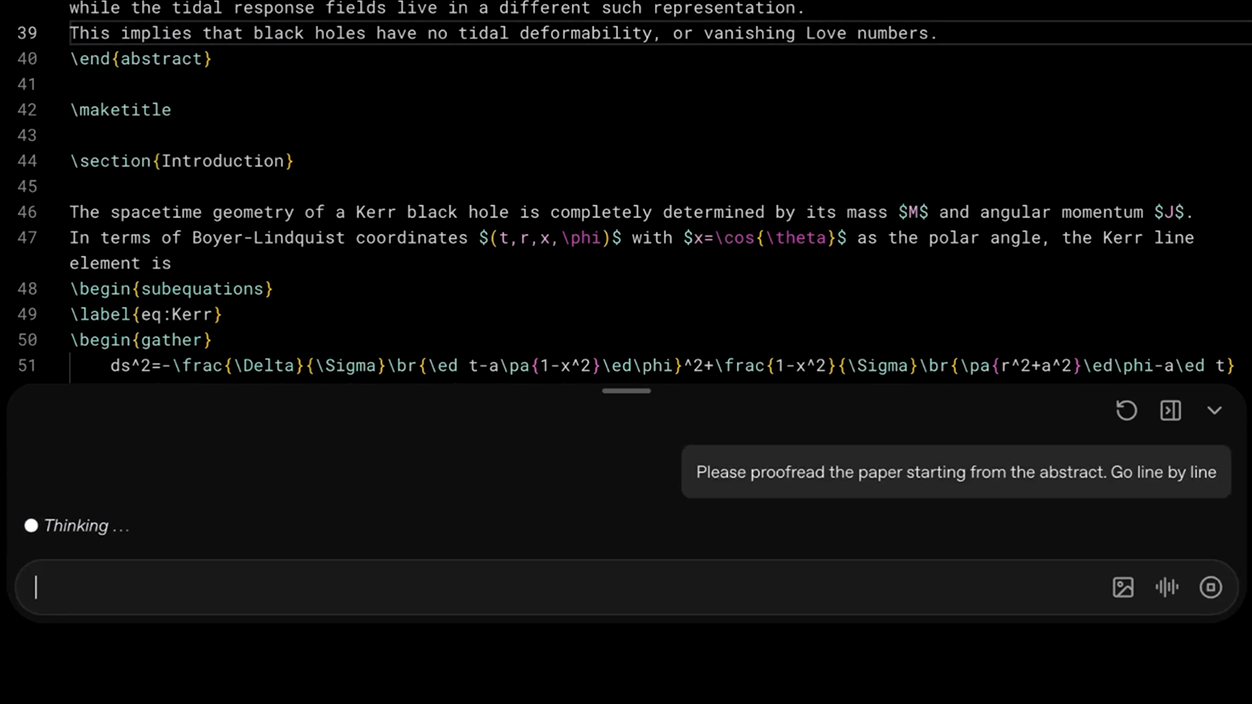The image size is (1252, 704).
Task: Click the \section{Introduction} line
Action: (181, 161)
